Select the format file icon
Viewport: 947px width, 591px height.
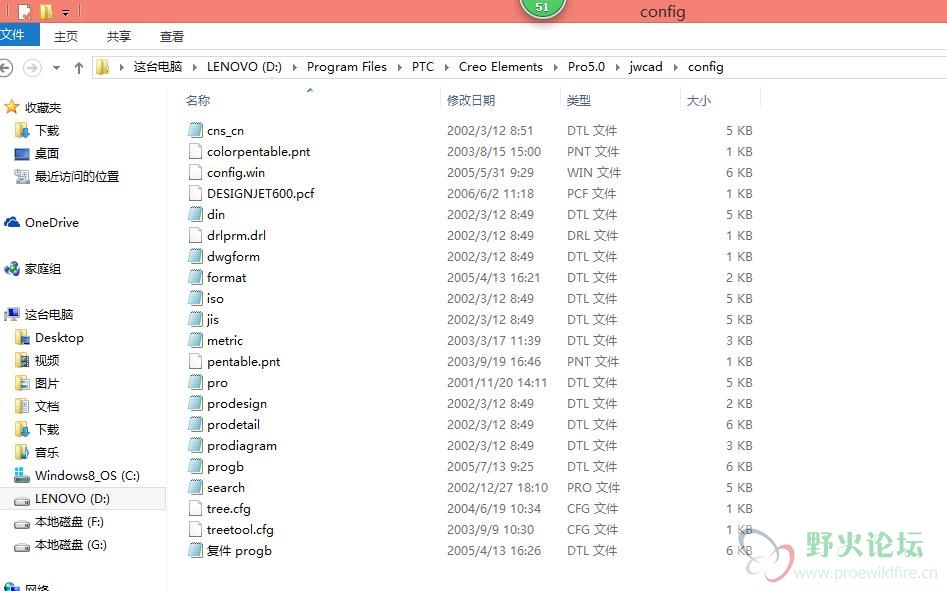pyautogui.click(x=195, y=278)
